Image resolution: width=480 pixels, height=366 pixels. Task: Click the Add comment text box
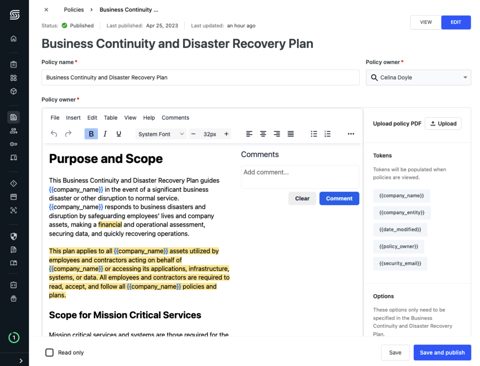[300, 177]
